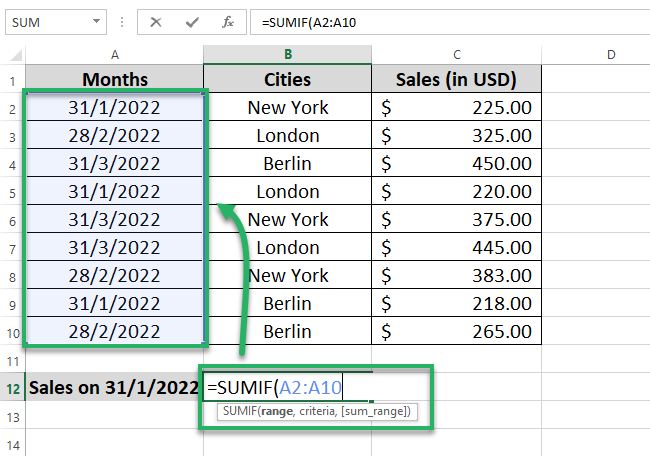The width and height of the screenshot is (650, 456).
Task: Click New York city cell in row 2
Action: tap(288, 107)
